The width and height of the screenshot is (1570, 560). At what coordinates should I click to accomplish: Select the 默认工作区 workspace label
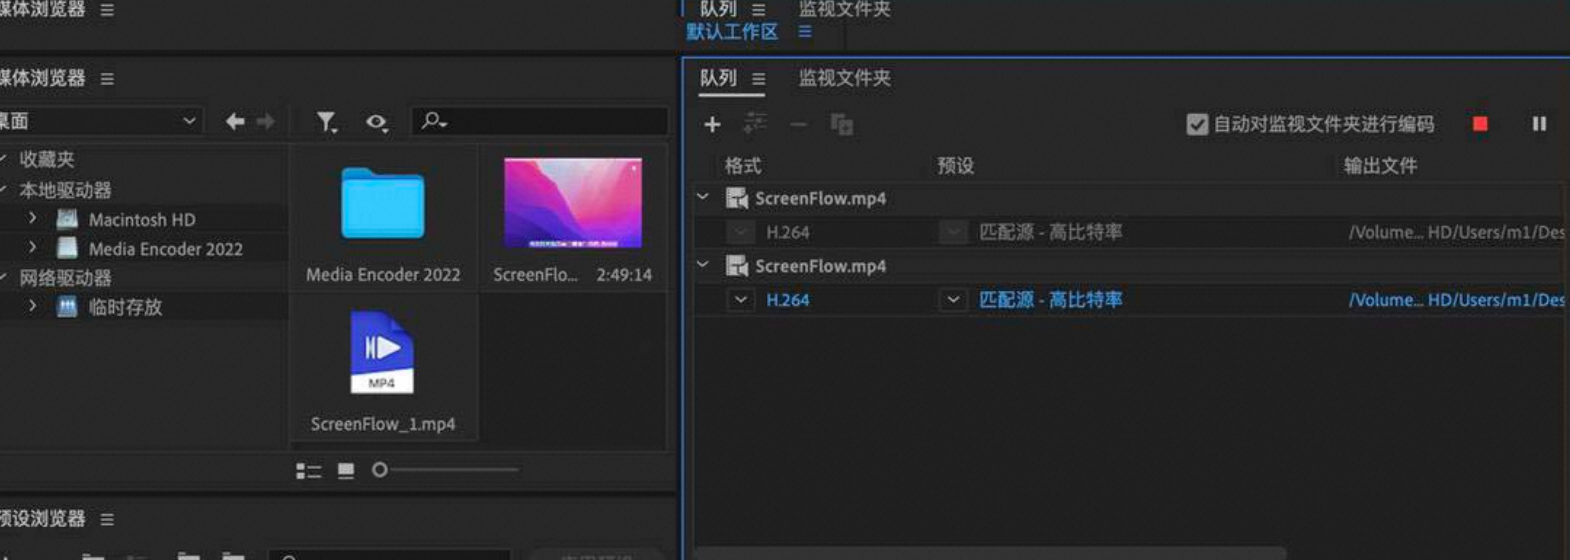(x=732, y=32)
